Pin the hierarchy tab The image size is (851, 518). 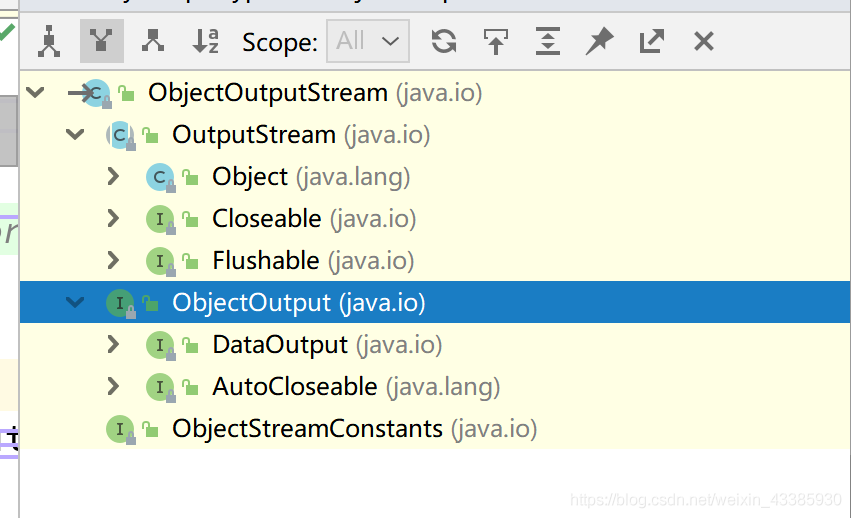tap(600, 41)
